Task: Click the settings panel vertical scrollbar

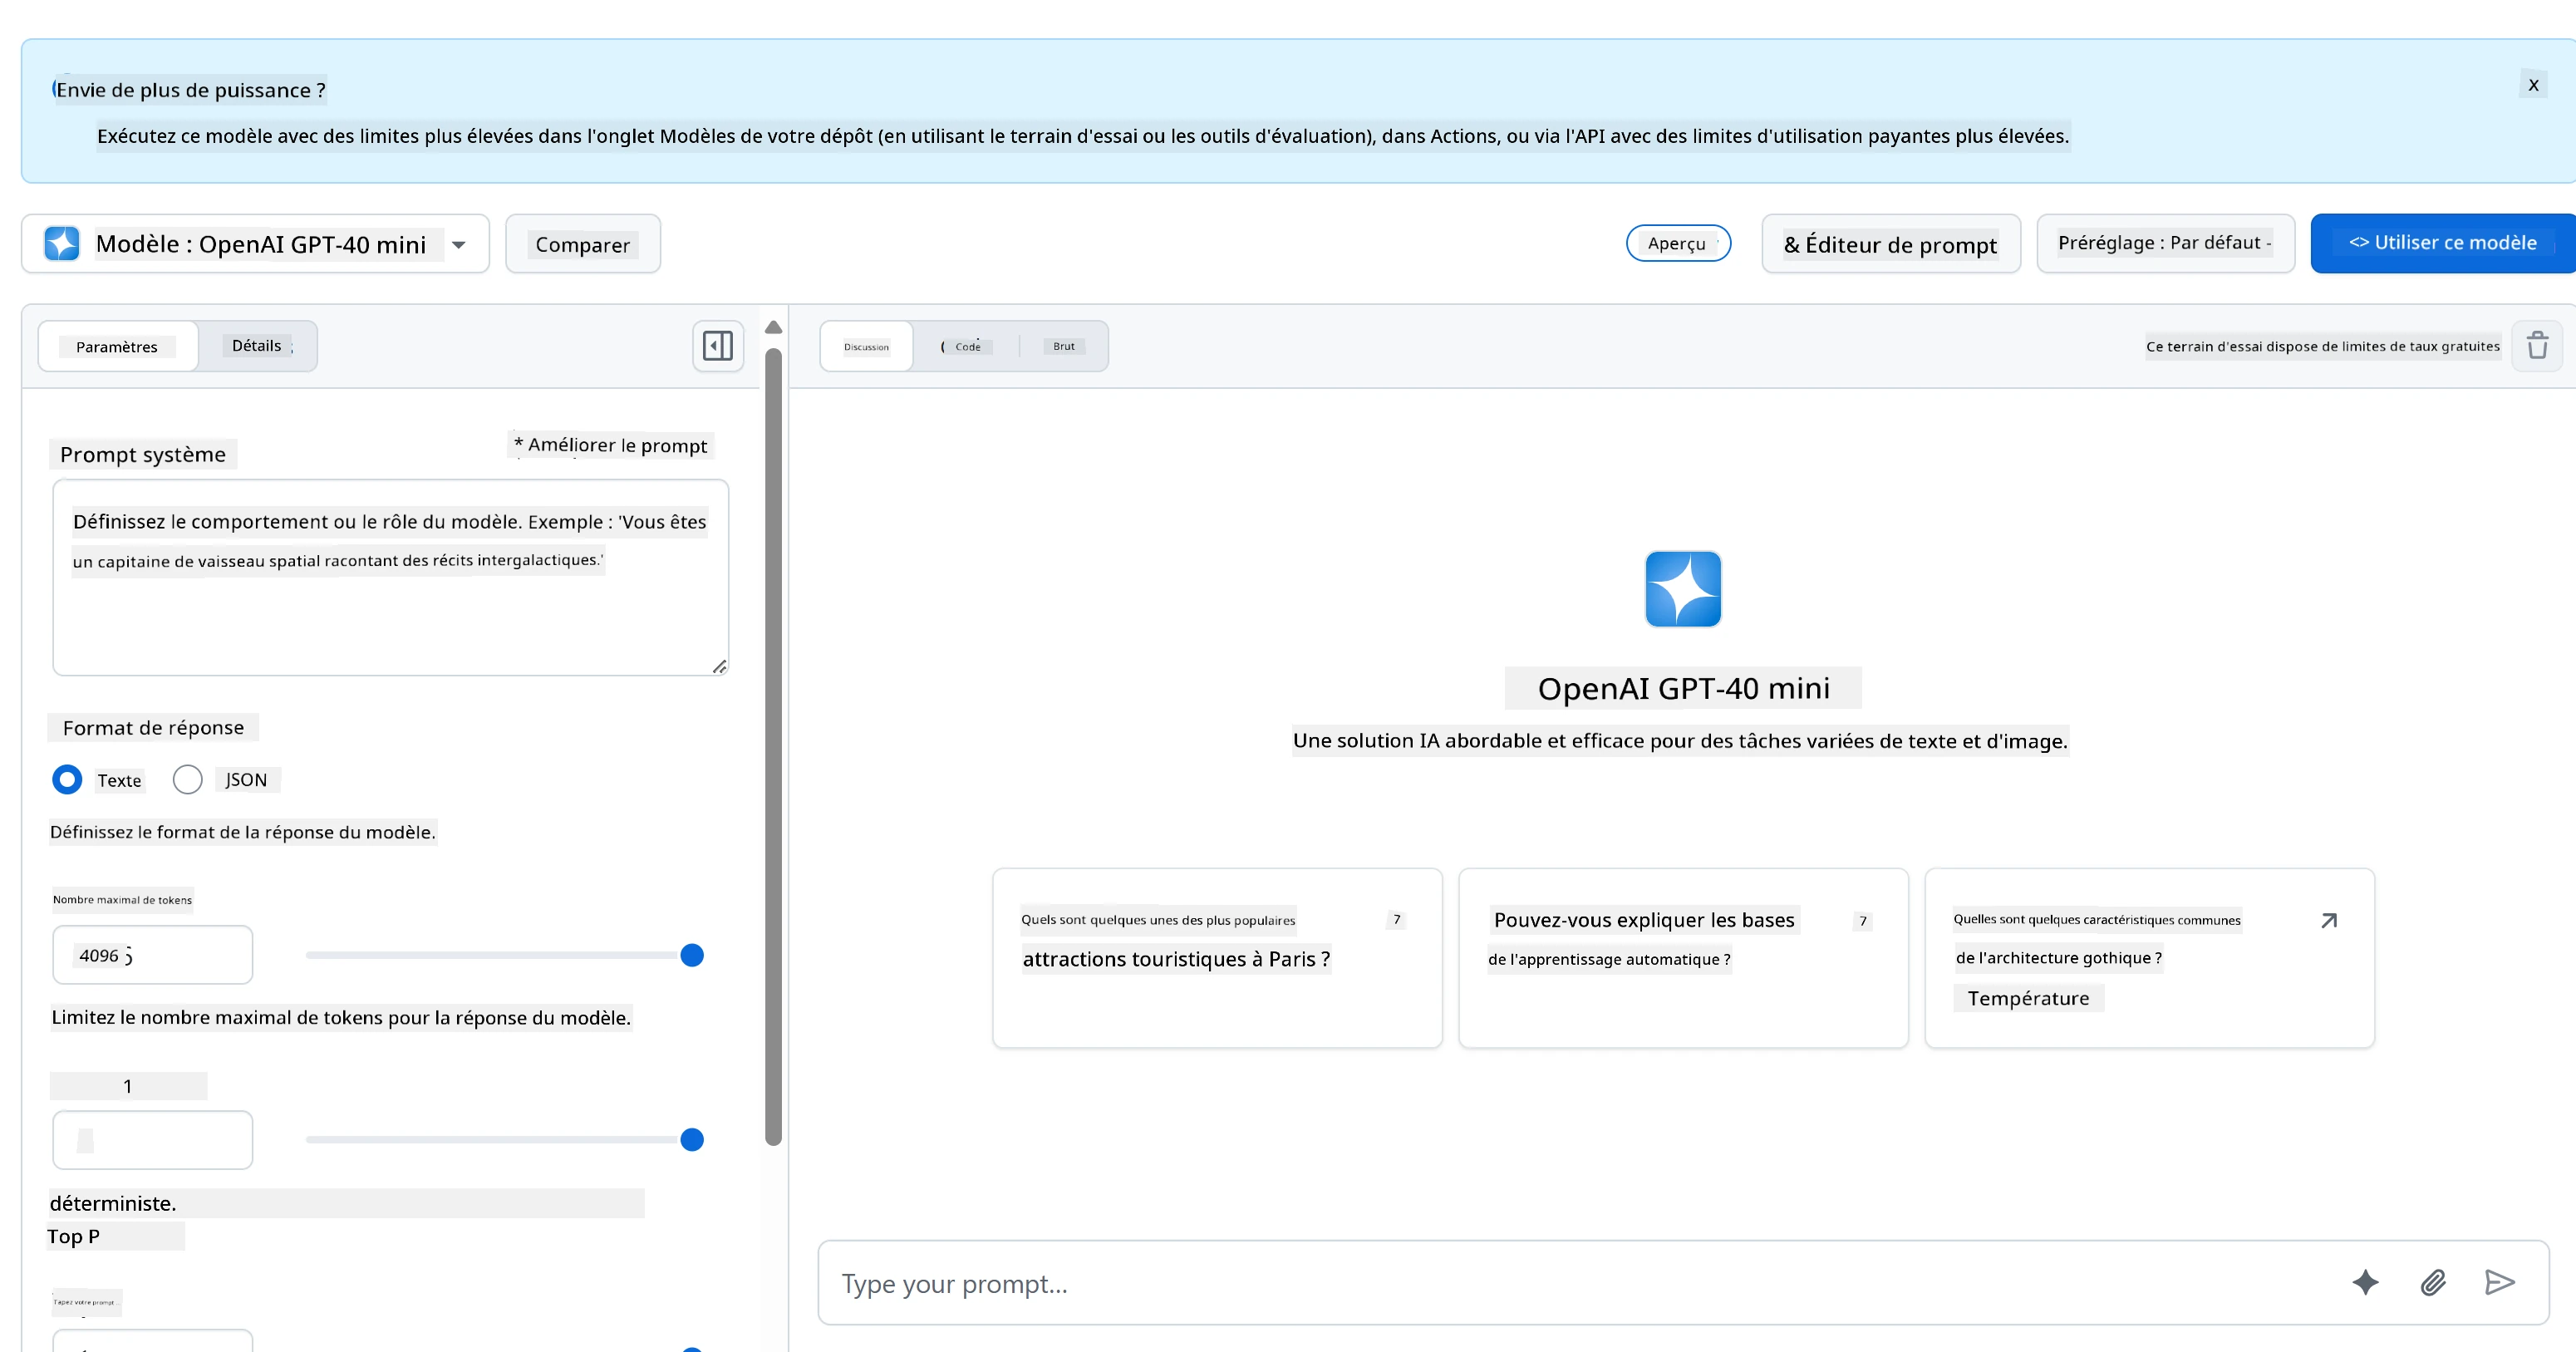Action: [773, 746]
